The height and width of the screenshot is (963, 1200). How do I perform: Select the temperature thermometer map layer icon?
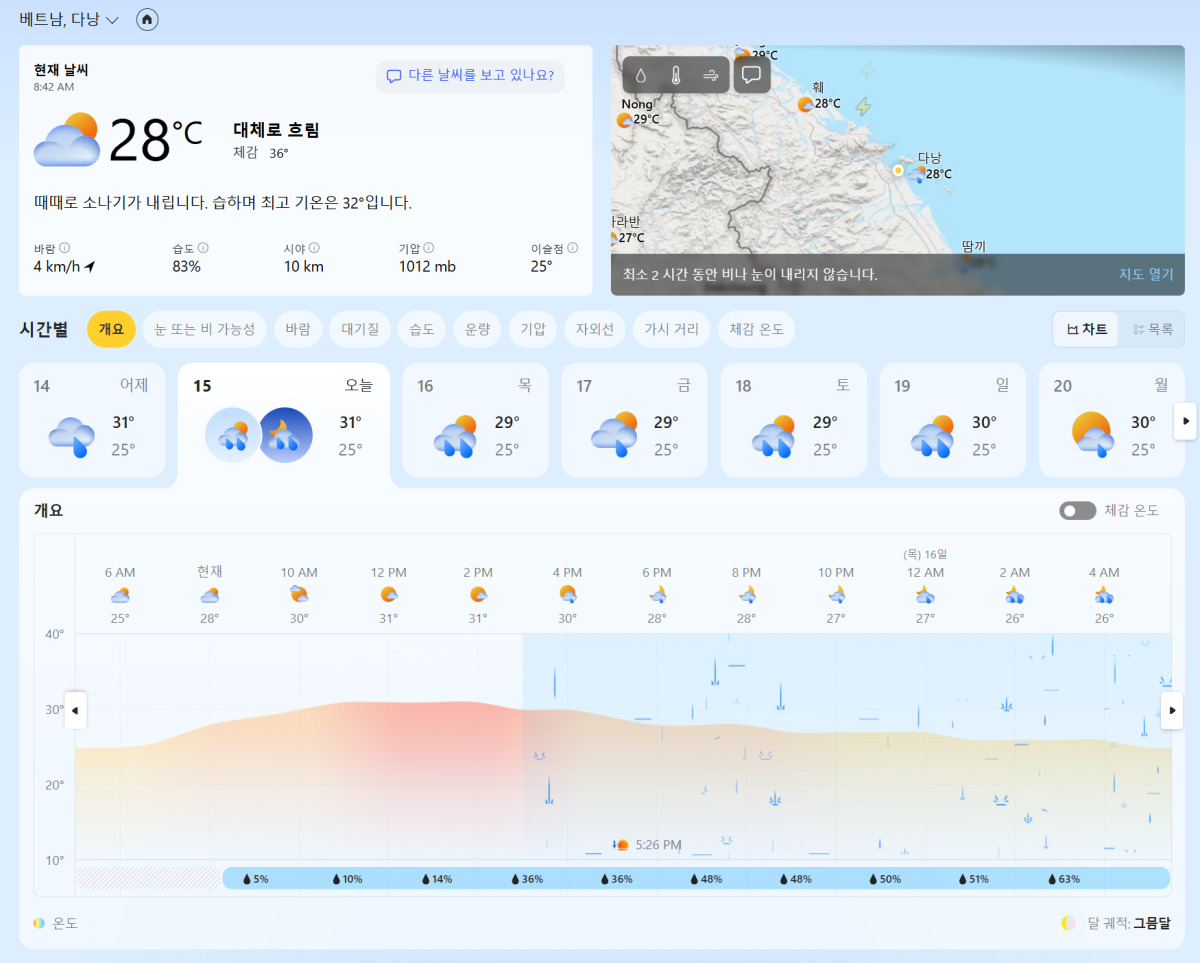[676, 75]
